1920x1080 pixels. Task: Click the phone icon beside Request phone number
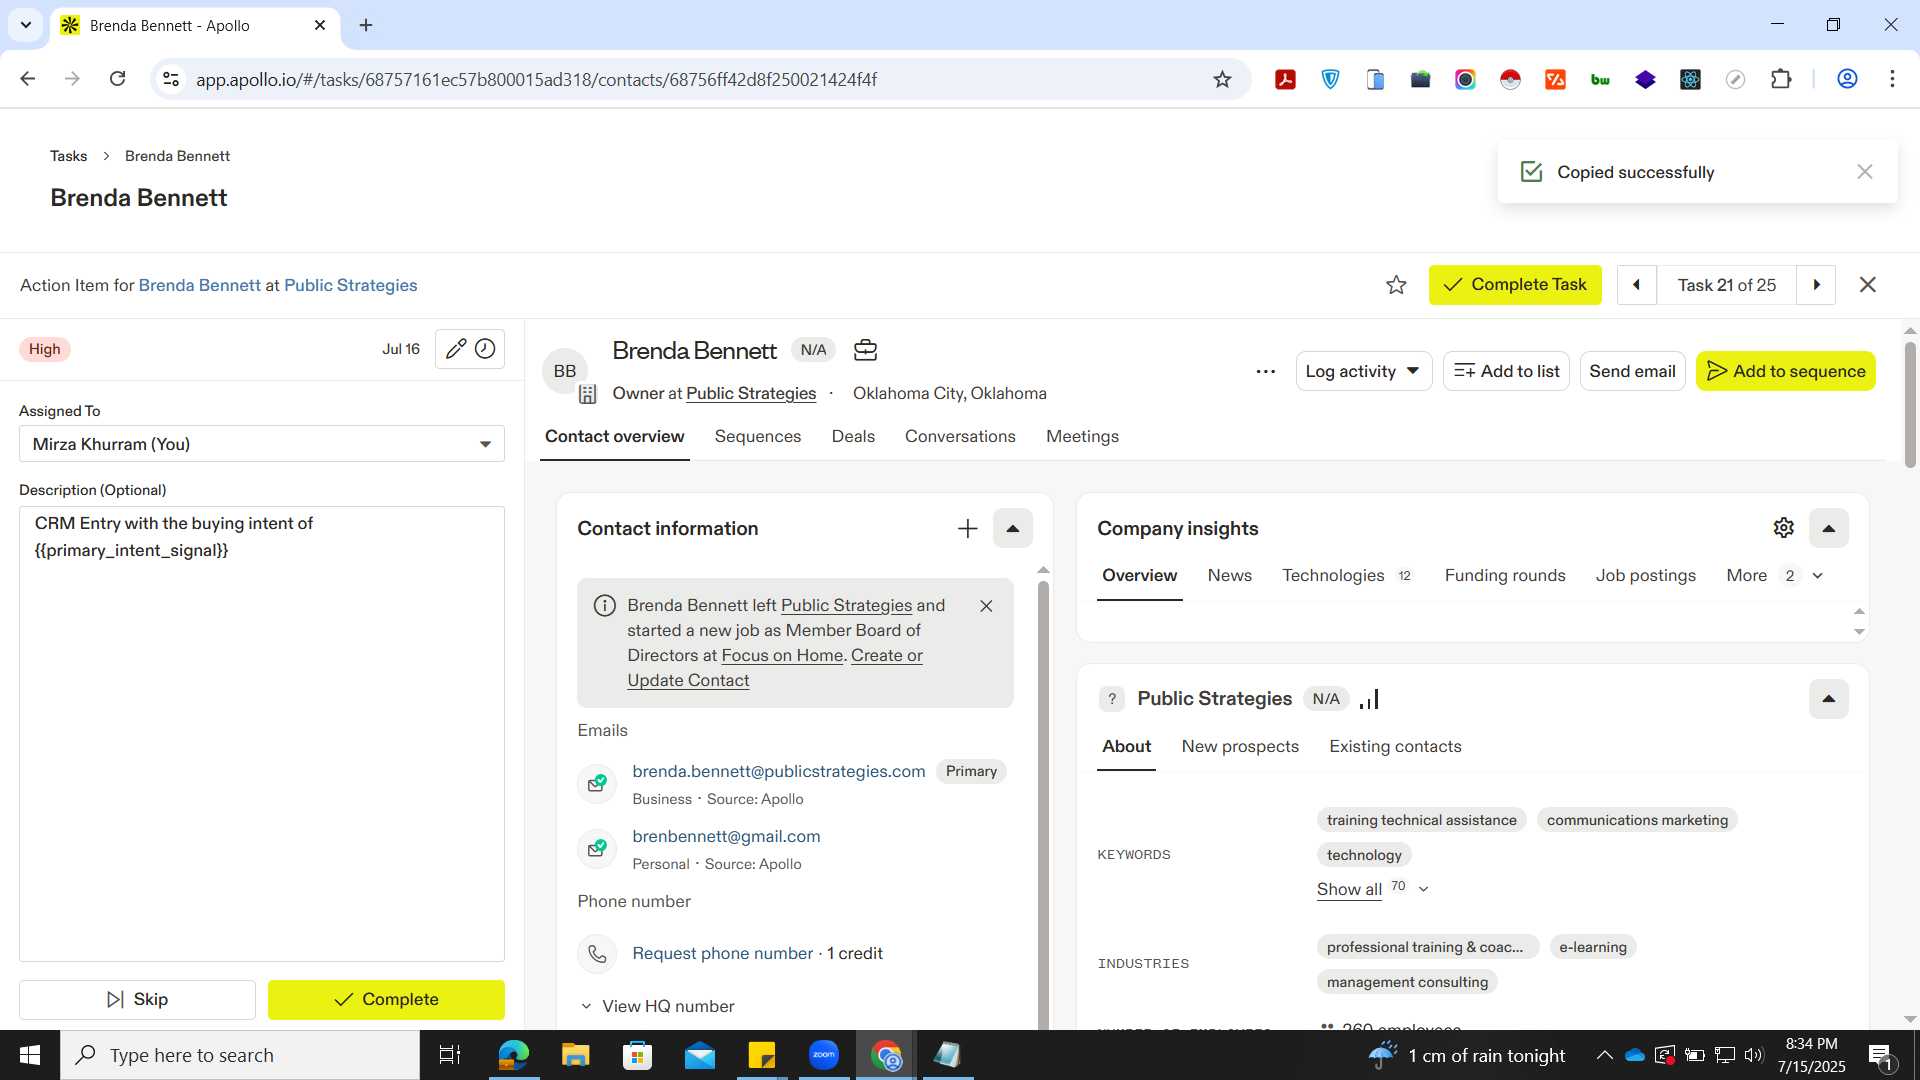tap(597, 954)
